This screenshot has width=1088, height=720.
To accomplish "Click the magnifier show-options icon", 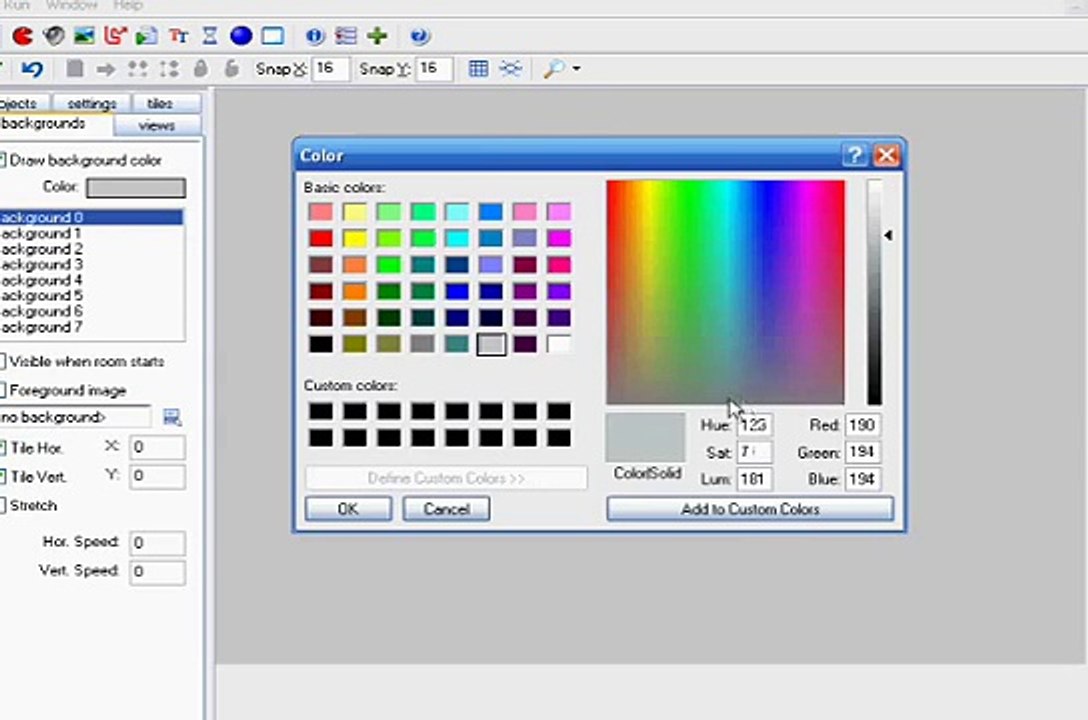I will point(554,69).
